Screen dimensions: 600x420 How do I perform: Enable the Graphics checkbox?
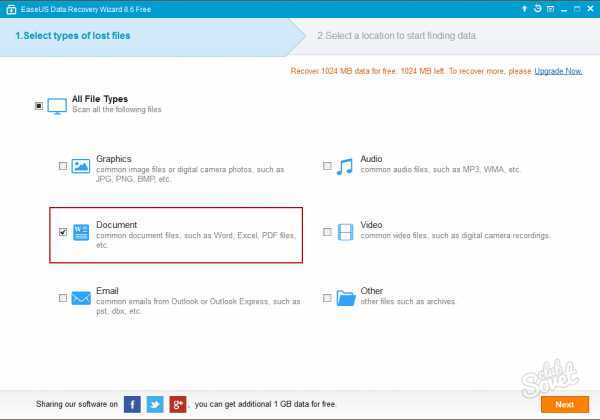tap(63, 166)
